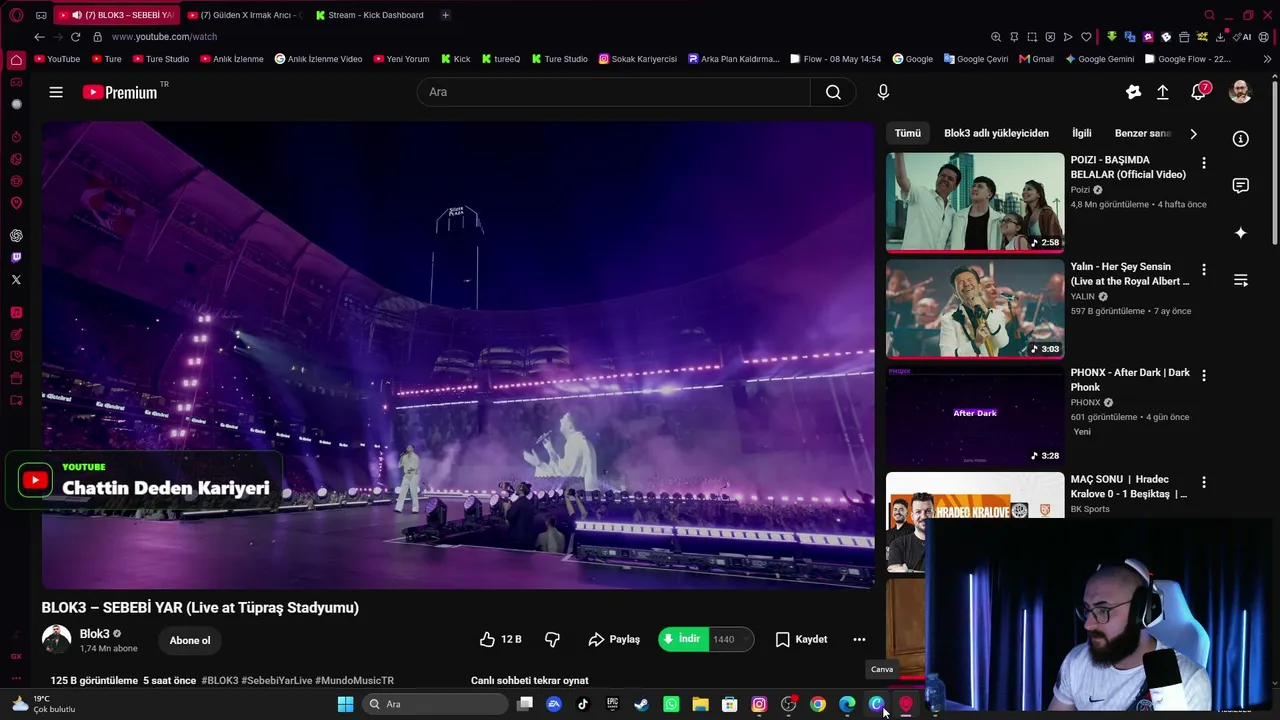This screenshot has height=720, width=1280.
Task: Open YouTube notifications bell
Action: click(1198, 92)
